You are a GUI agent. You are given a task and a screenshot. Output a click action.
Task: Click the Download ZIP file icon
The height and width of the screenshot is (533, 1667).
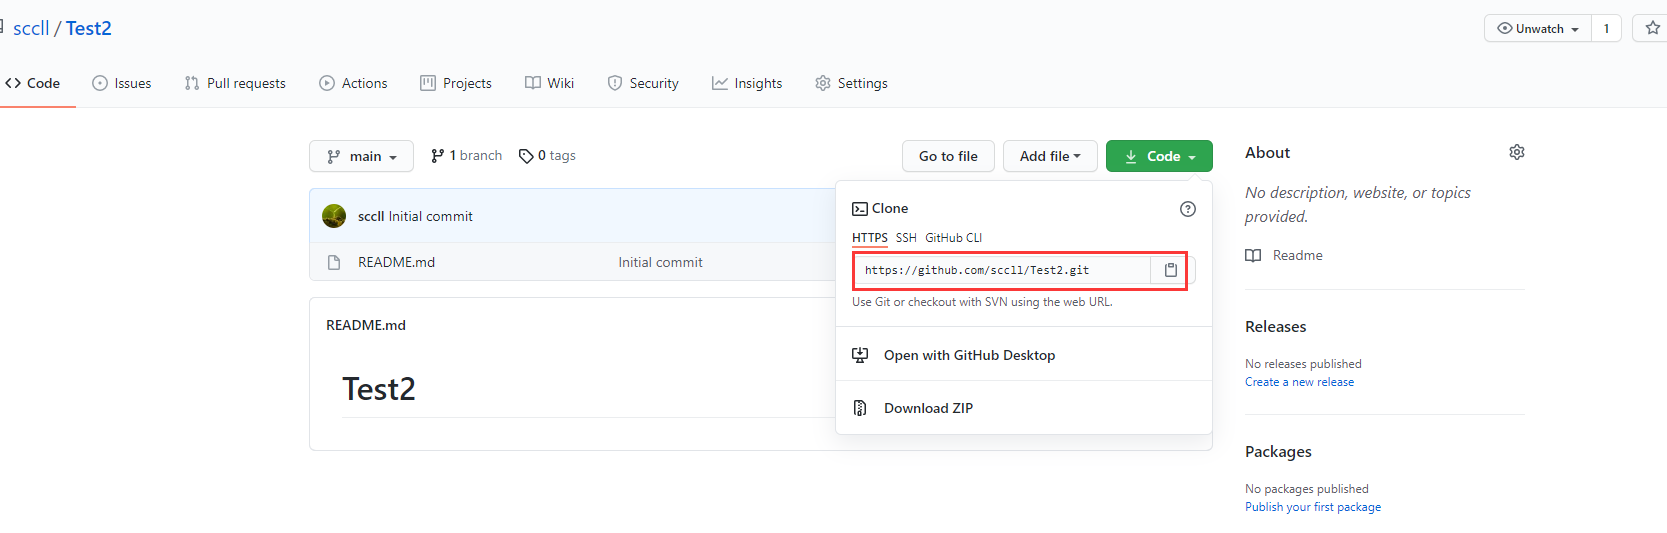click(860, 408)
